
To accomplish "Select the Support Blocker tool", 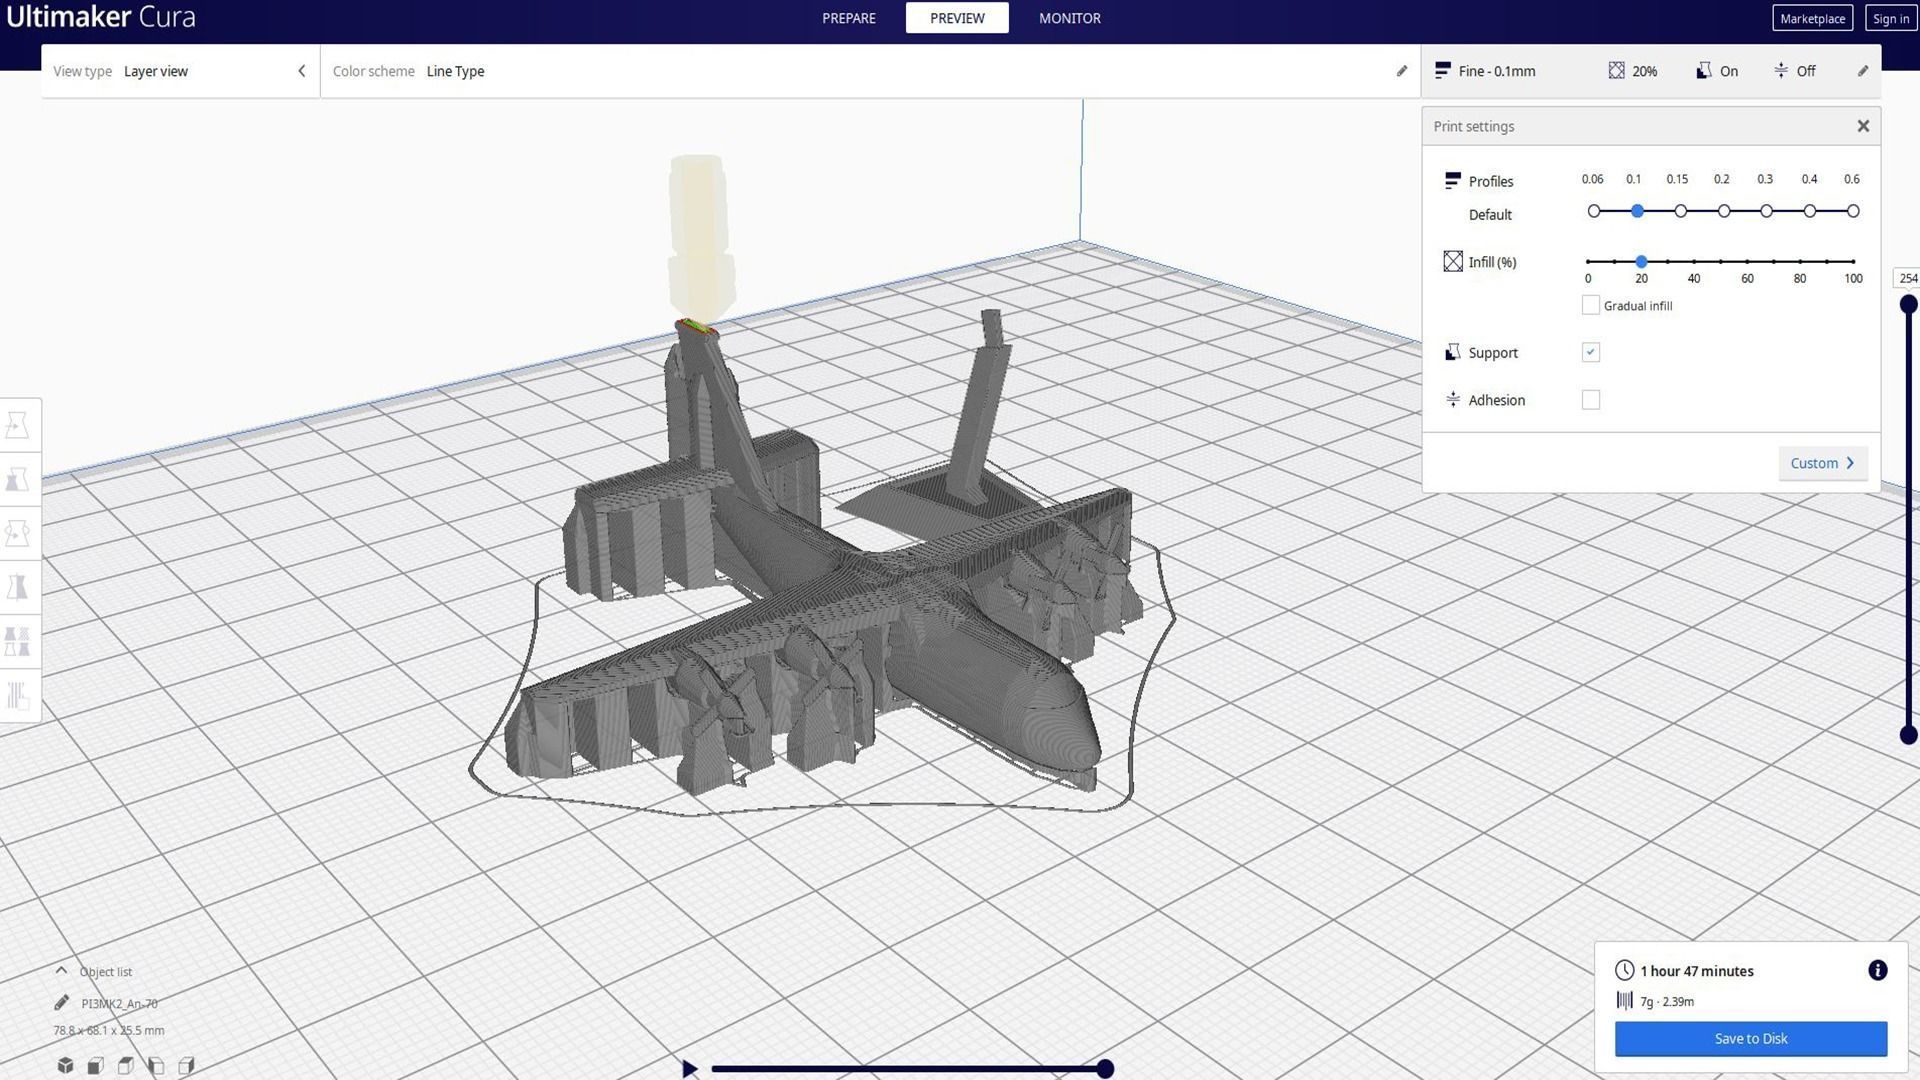I will click(18, 695).
